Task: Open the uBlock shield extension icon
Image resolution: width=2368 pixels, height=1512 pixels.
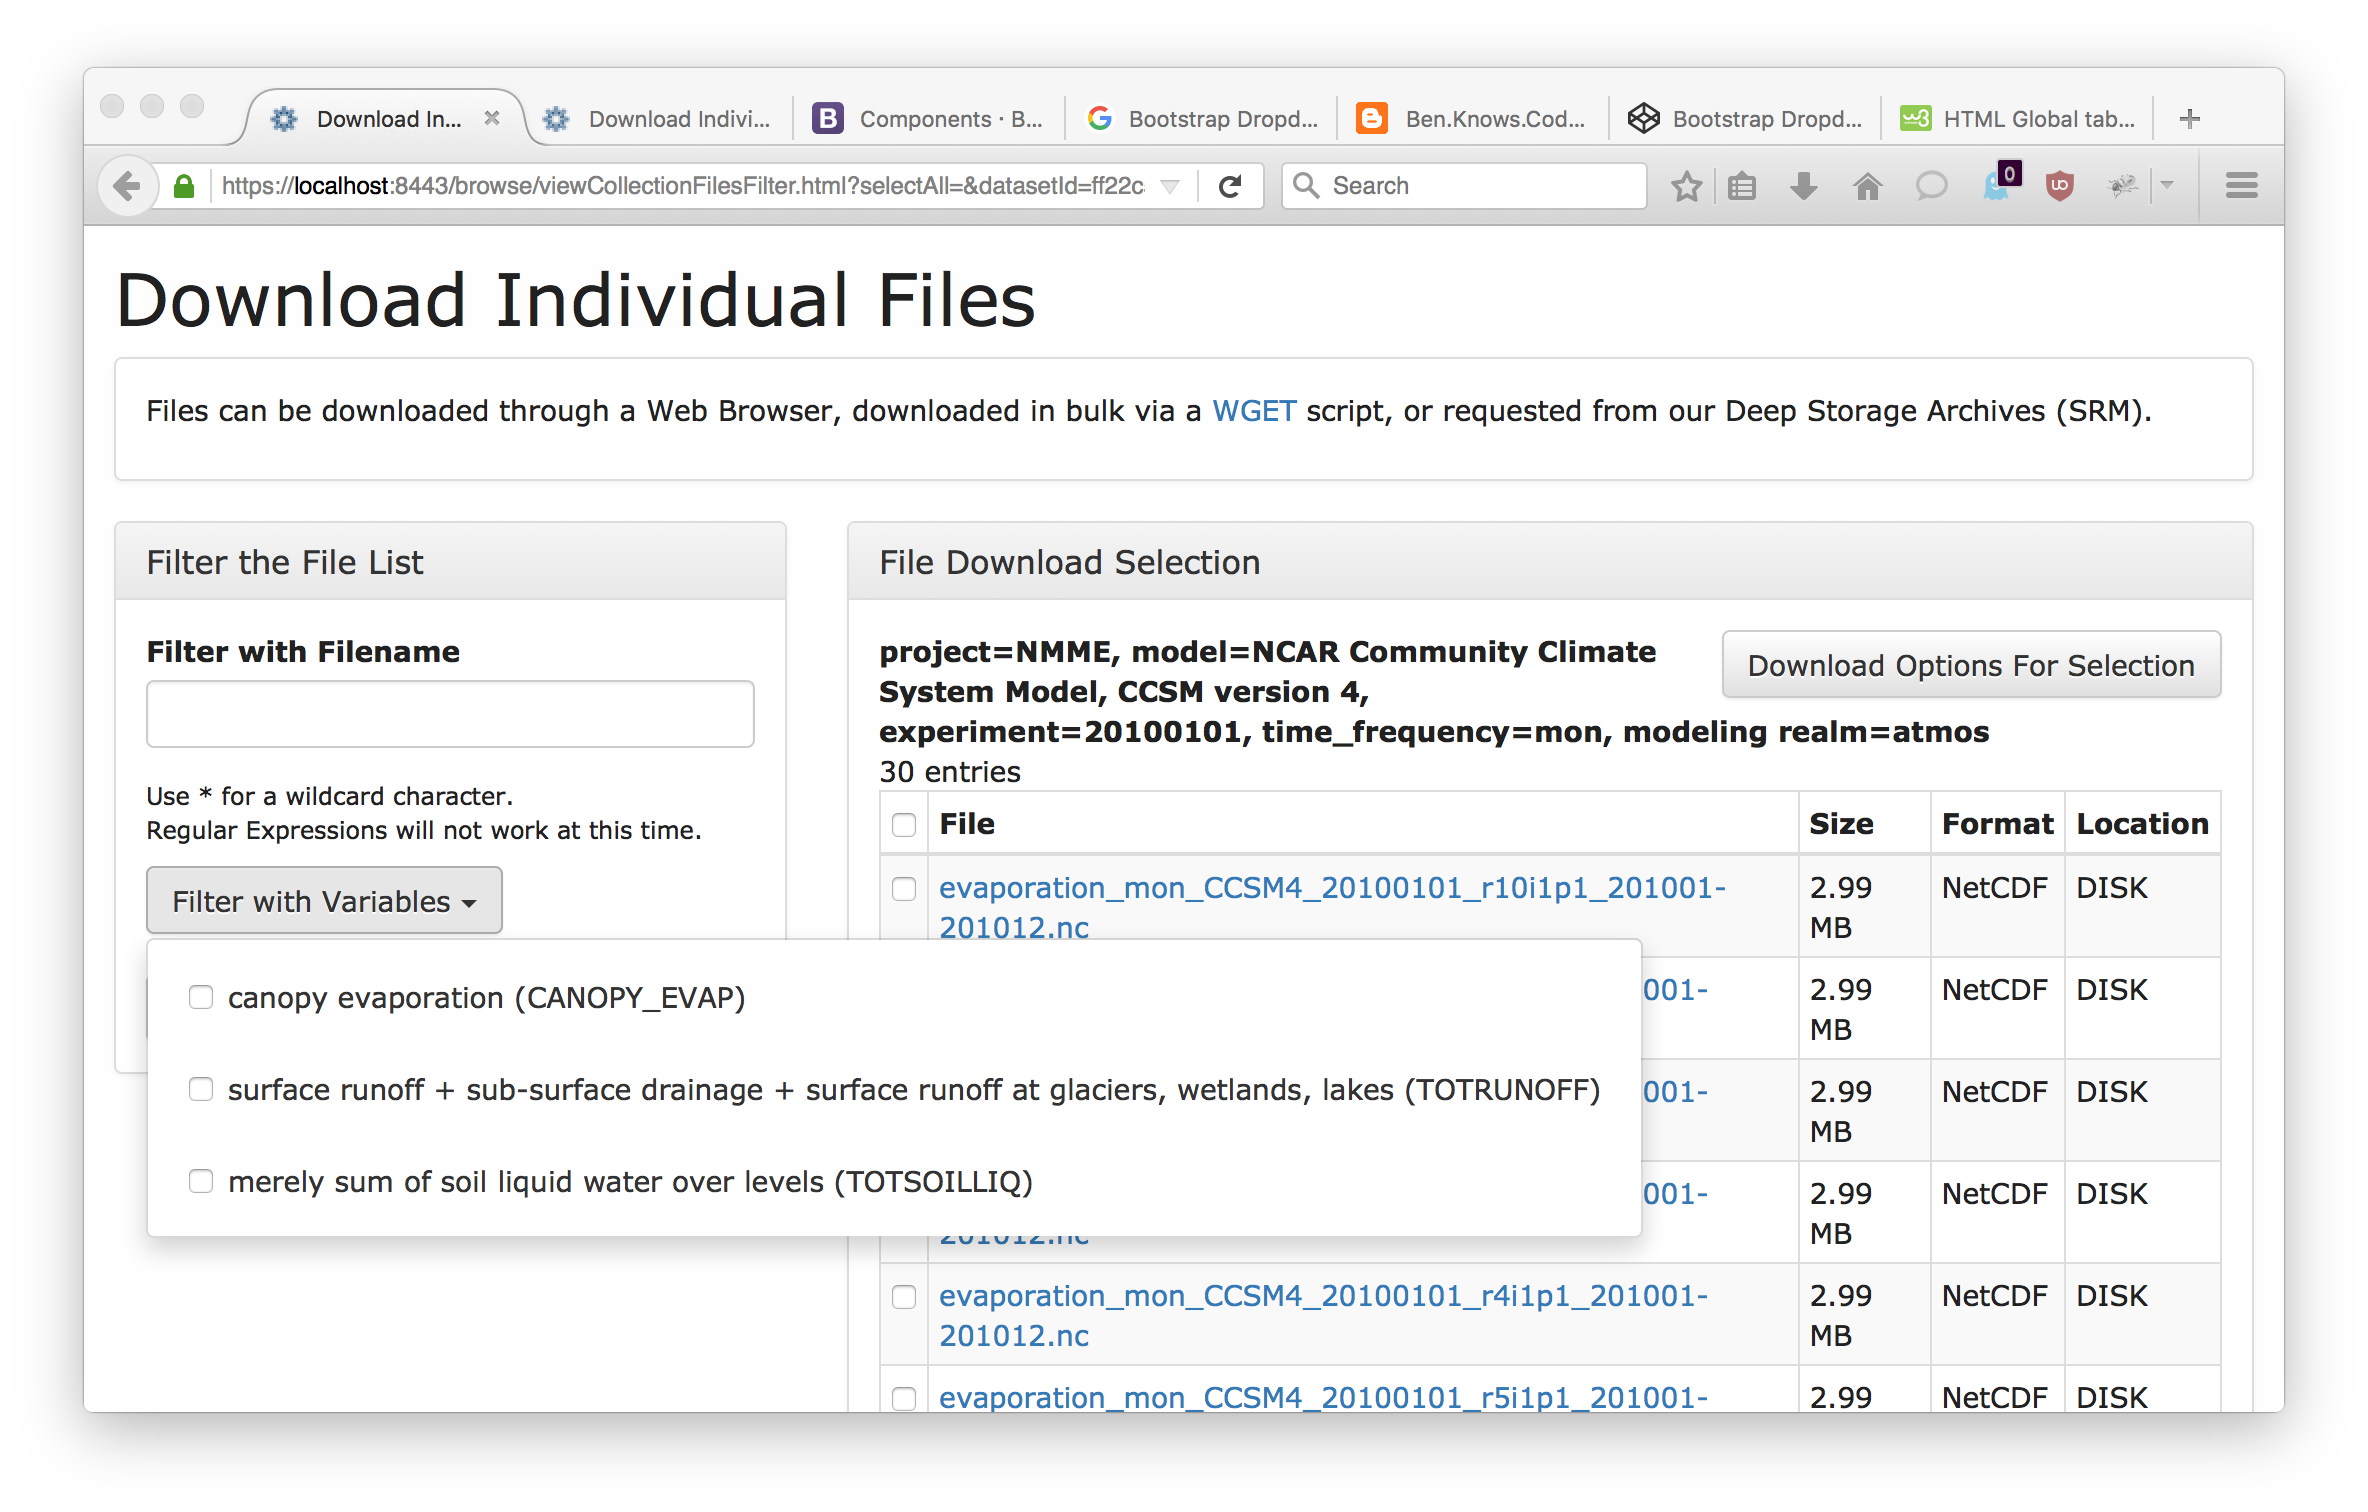Action: click(2059, 186)
